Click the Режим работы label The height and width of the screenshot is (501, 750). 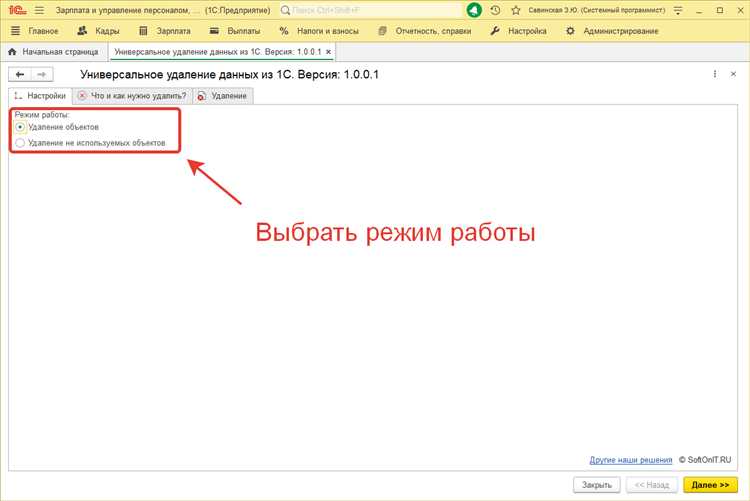click(x=42, y=115)
